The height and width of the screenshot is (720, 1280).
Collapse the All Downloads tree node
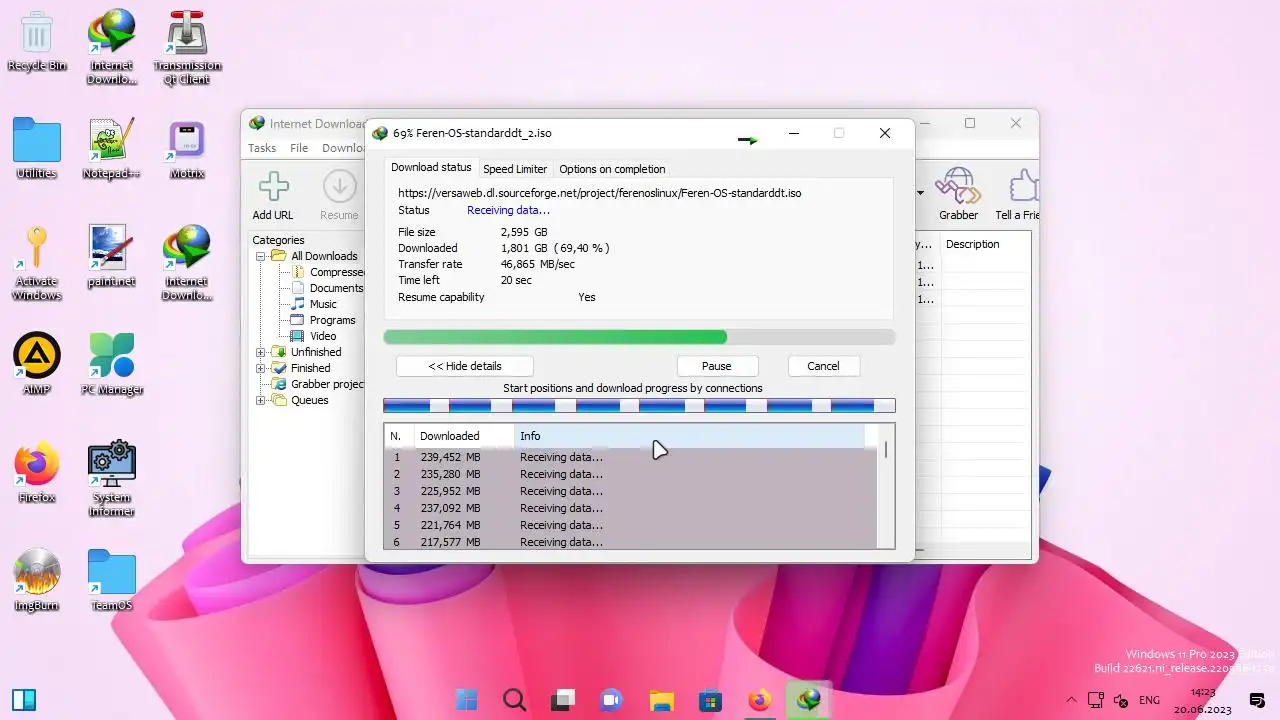[260, 256]
